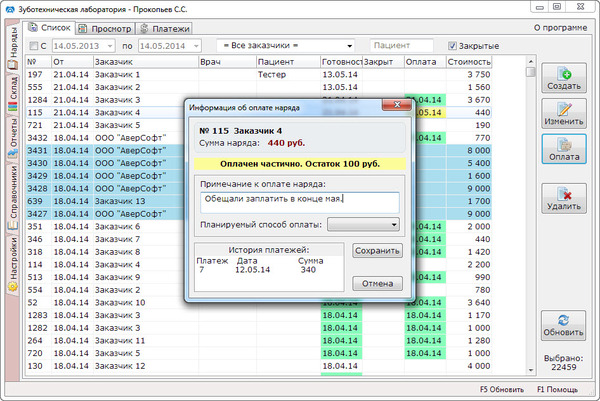Select row 264 Заказчик 11

click(259, 341)
